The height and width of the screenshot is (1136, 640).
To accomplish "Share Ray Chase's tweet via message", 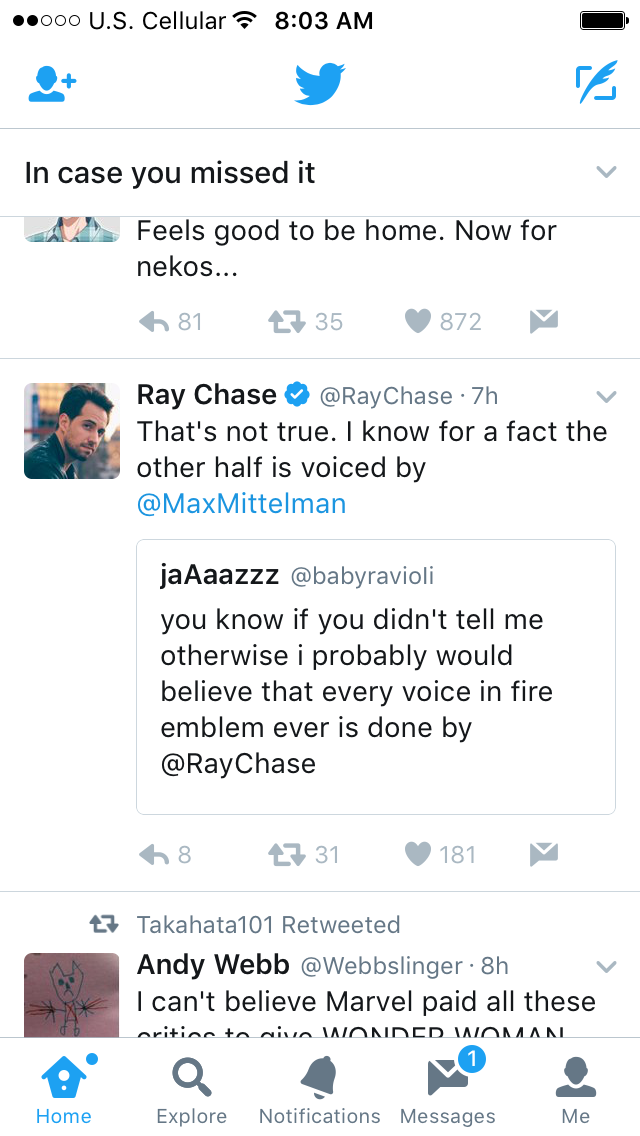I will [543, 854].
